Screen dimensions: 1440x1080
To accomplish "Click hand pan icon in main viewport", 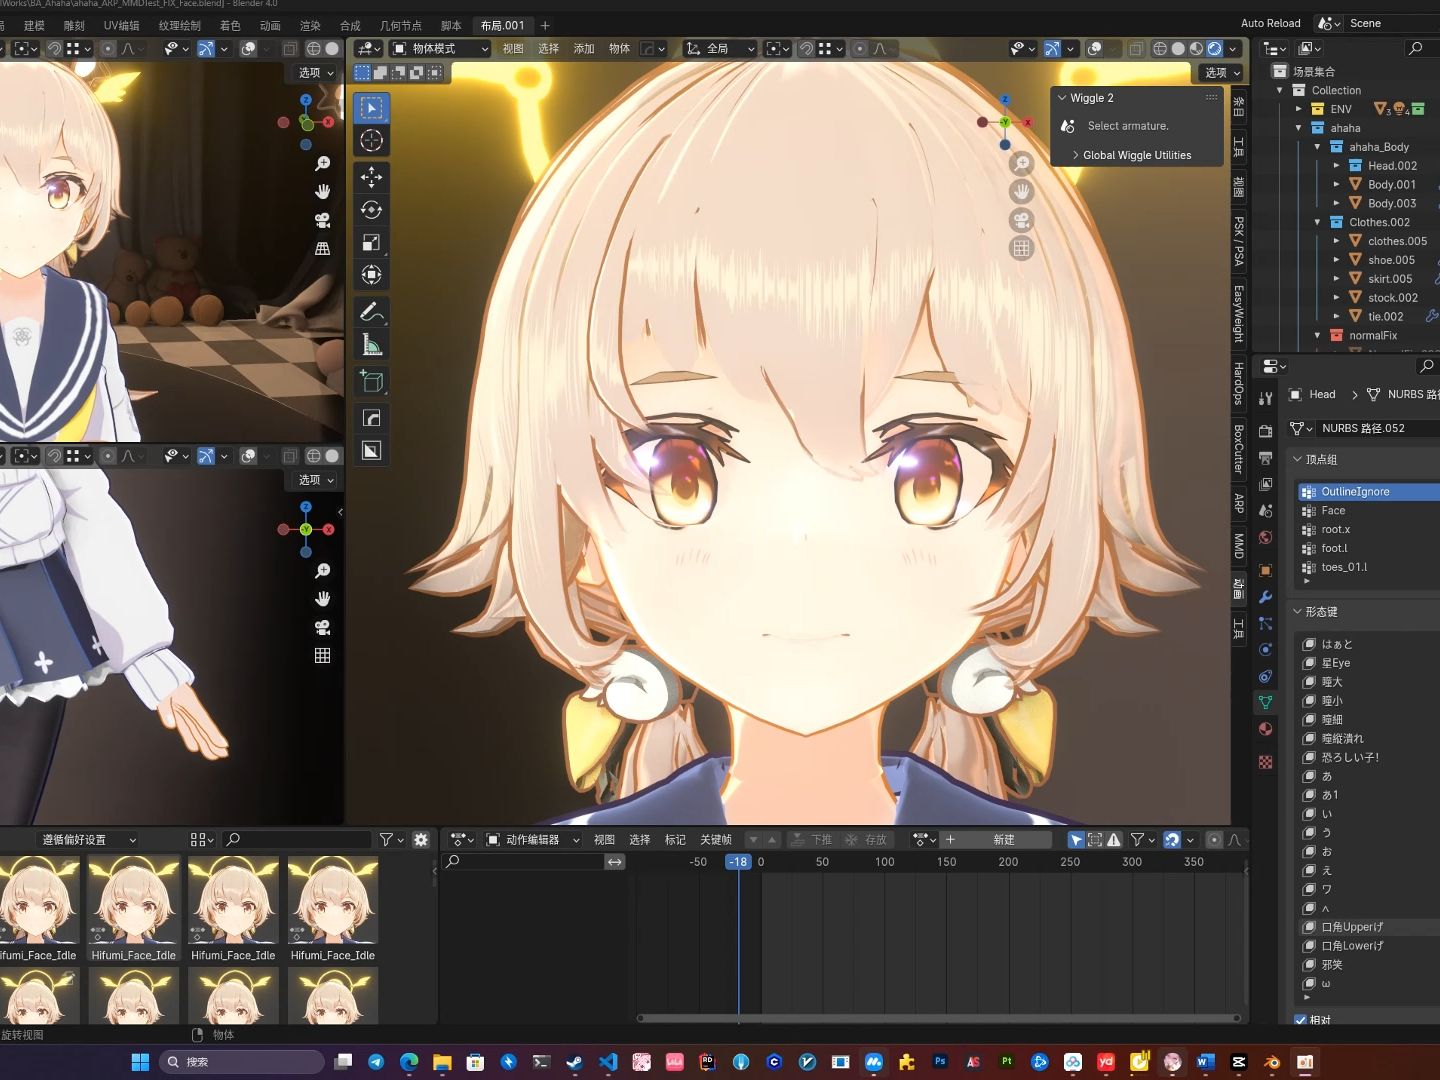I will [x=1021, y=191].
